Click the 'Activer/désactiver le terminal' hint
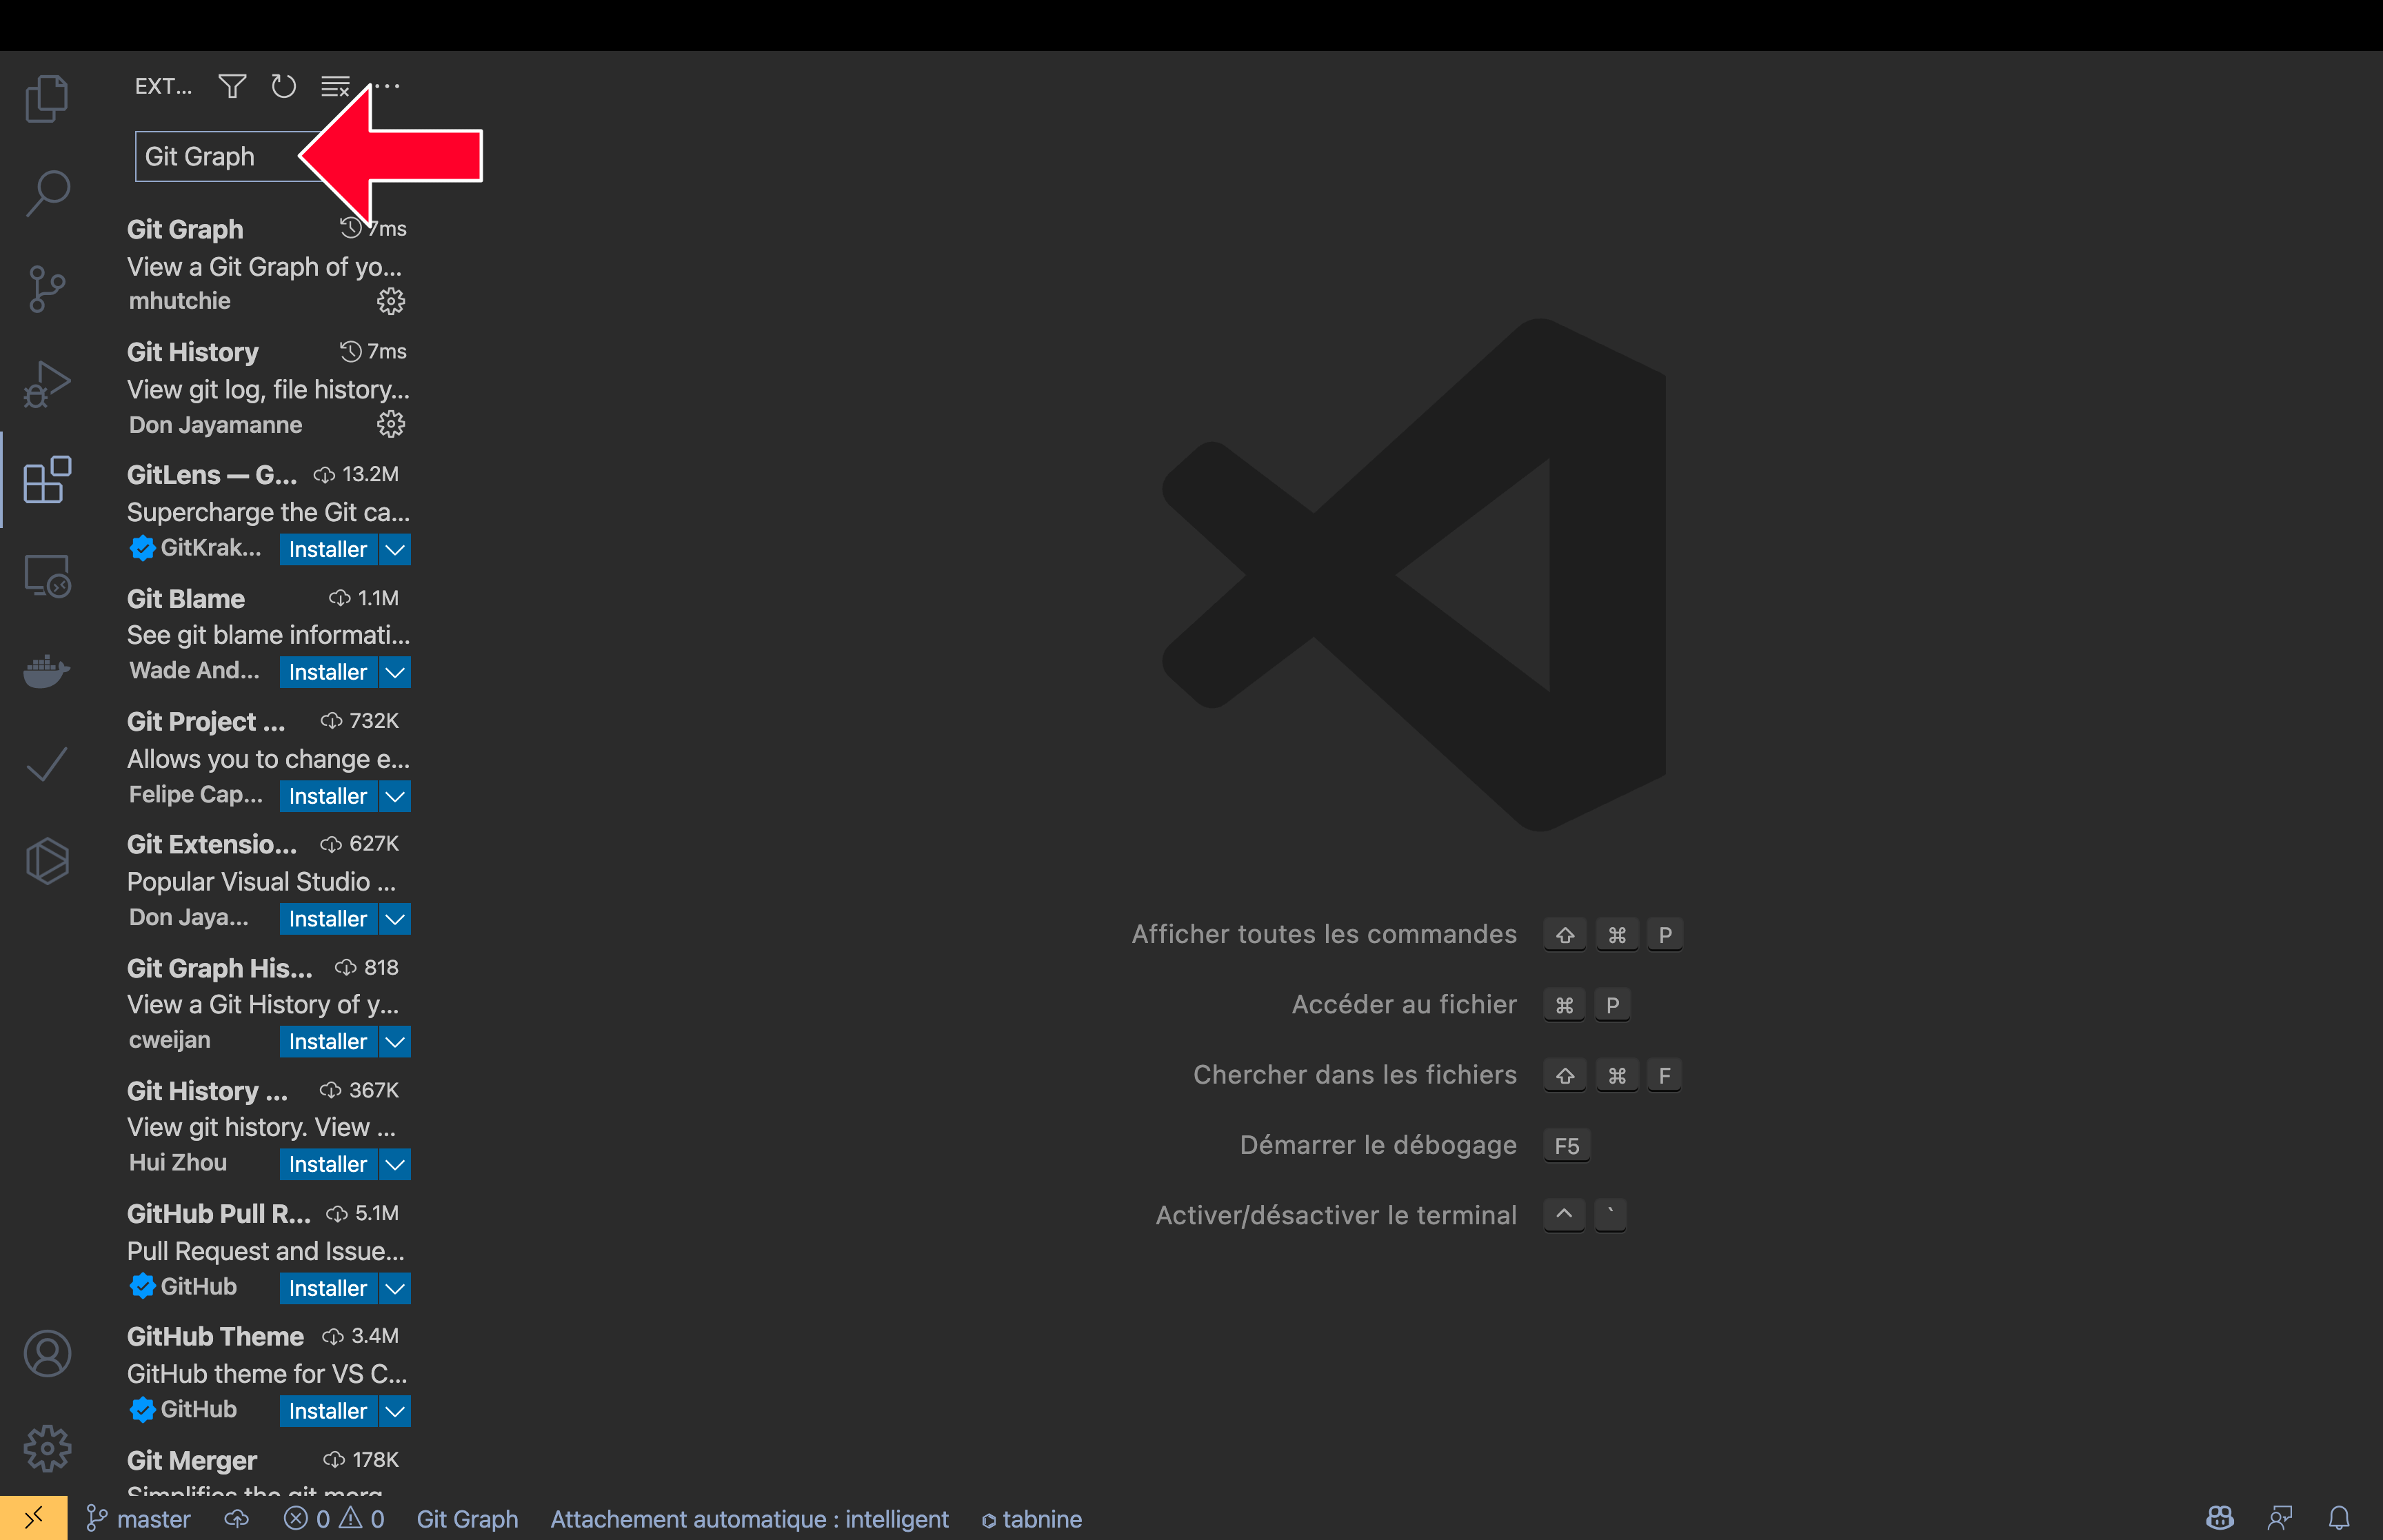The height and width of the screenshot is (1540, 2383). tap(1336, 1215)
